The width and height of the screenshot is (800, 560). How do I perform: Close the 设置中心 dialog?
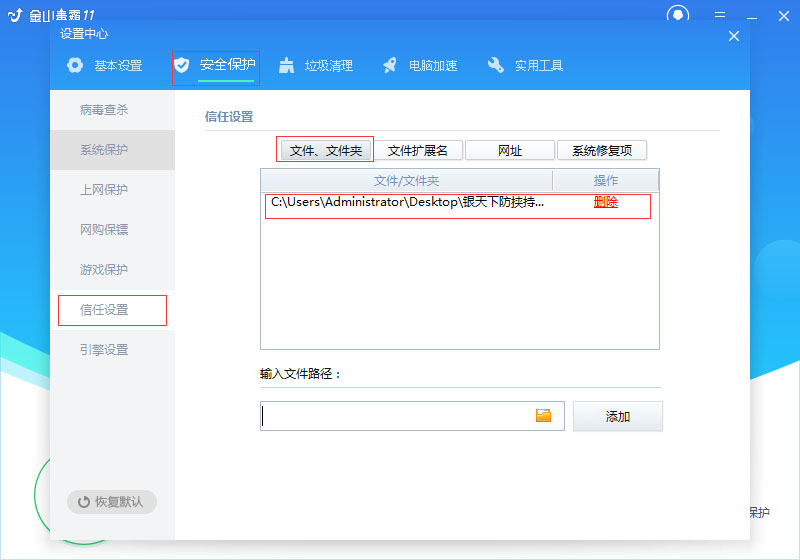(734, 36)
